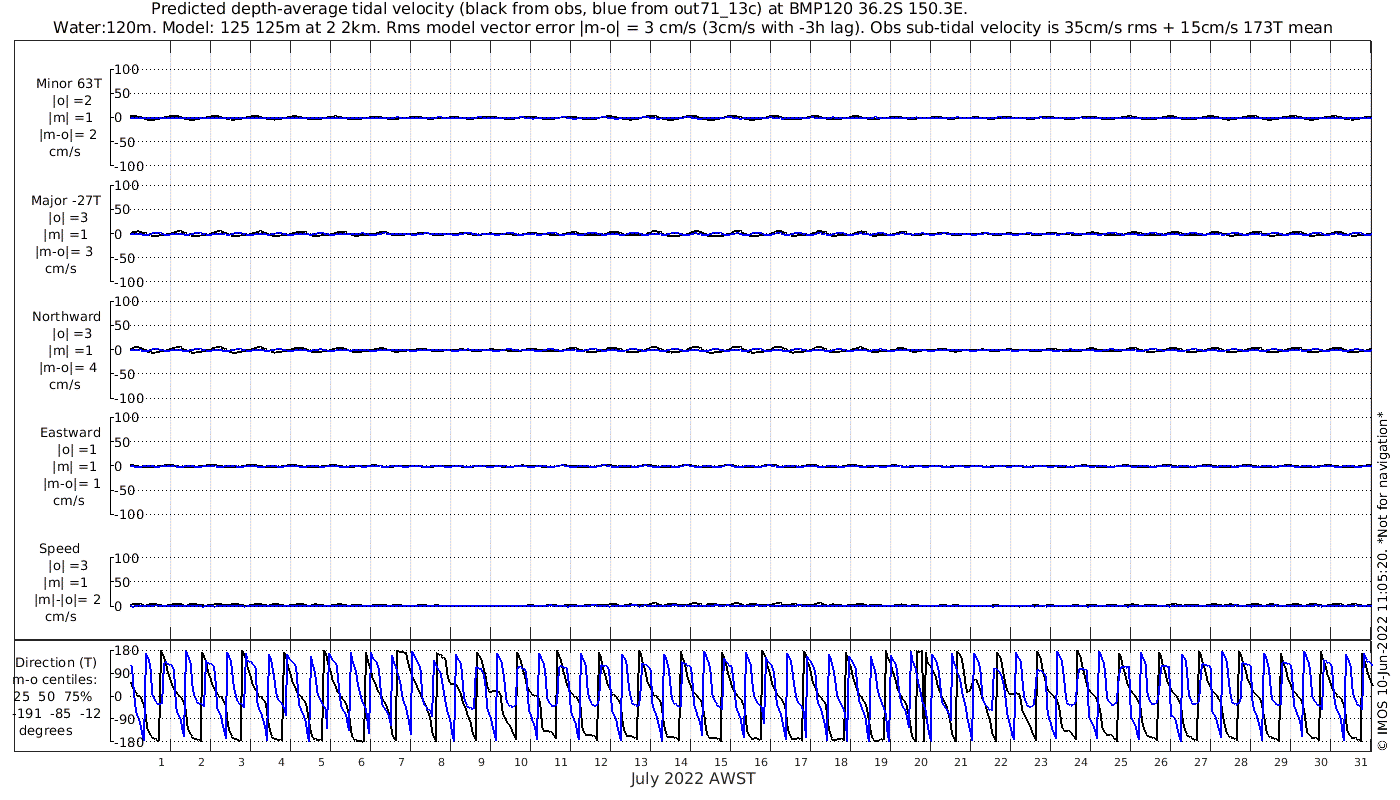Image resolution: width=1400 pixels, height=800 pixels.
Task: Click the 'Major -27T' panel label
Action: coord(66,201)
